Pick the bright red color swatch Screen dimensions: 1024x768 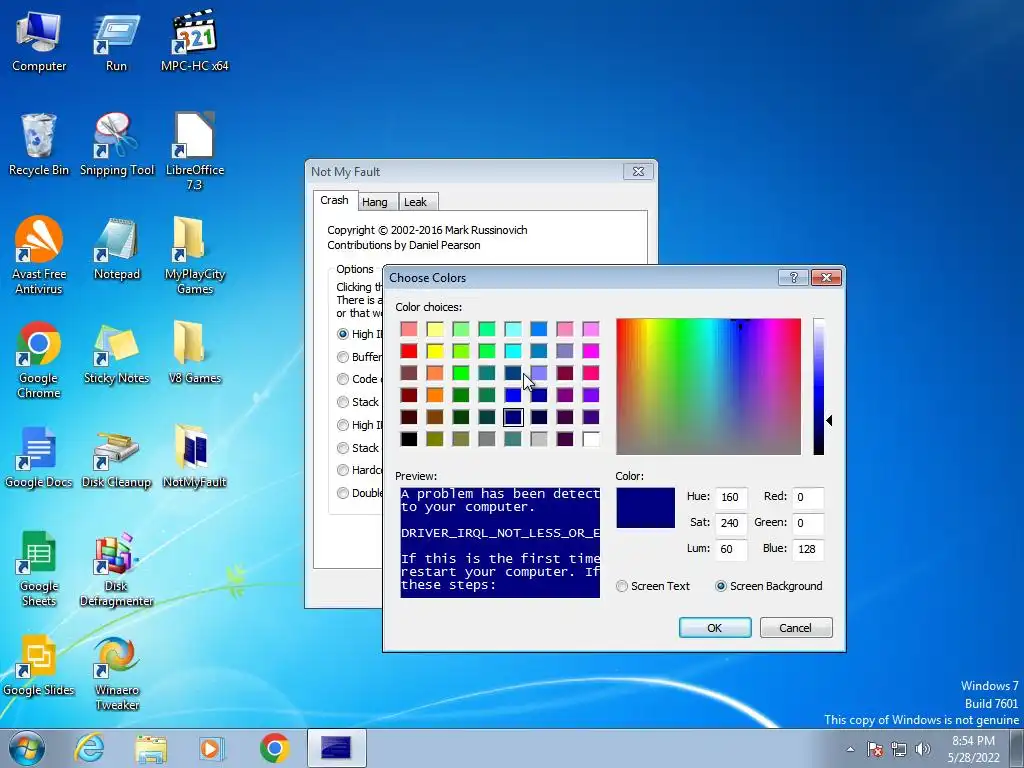coord(409,351)
